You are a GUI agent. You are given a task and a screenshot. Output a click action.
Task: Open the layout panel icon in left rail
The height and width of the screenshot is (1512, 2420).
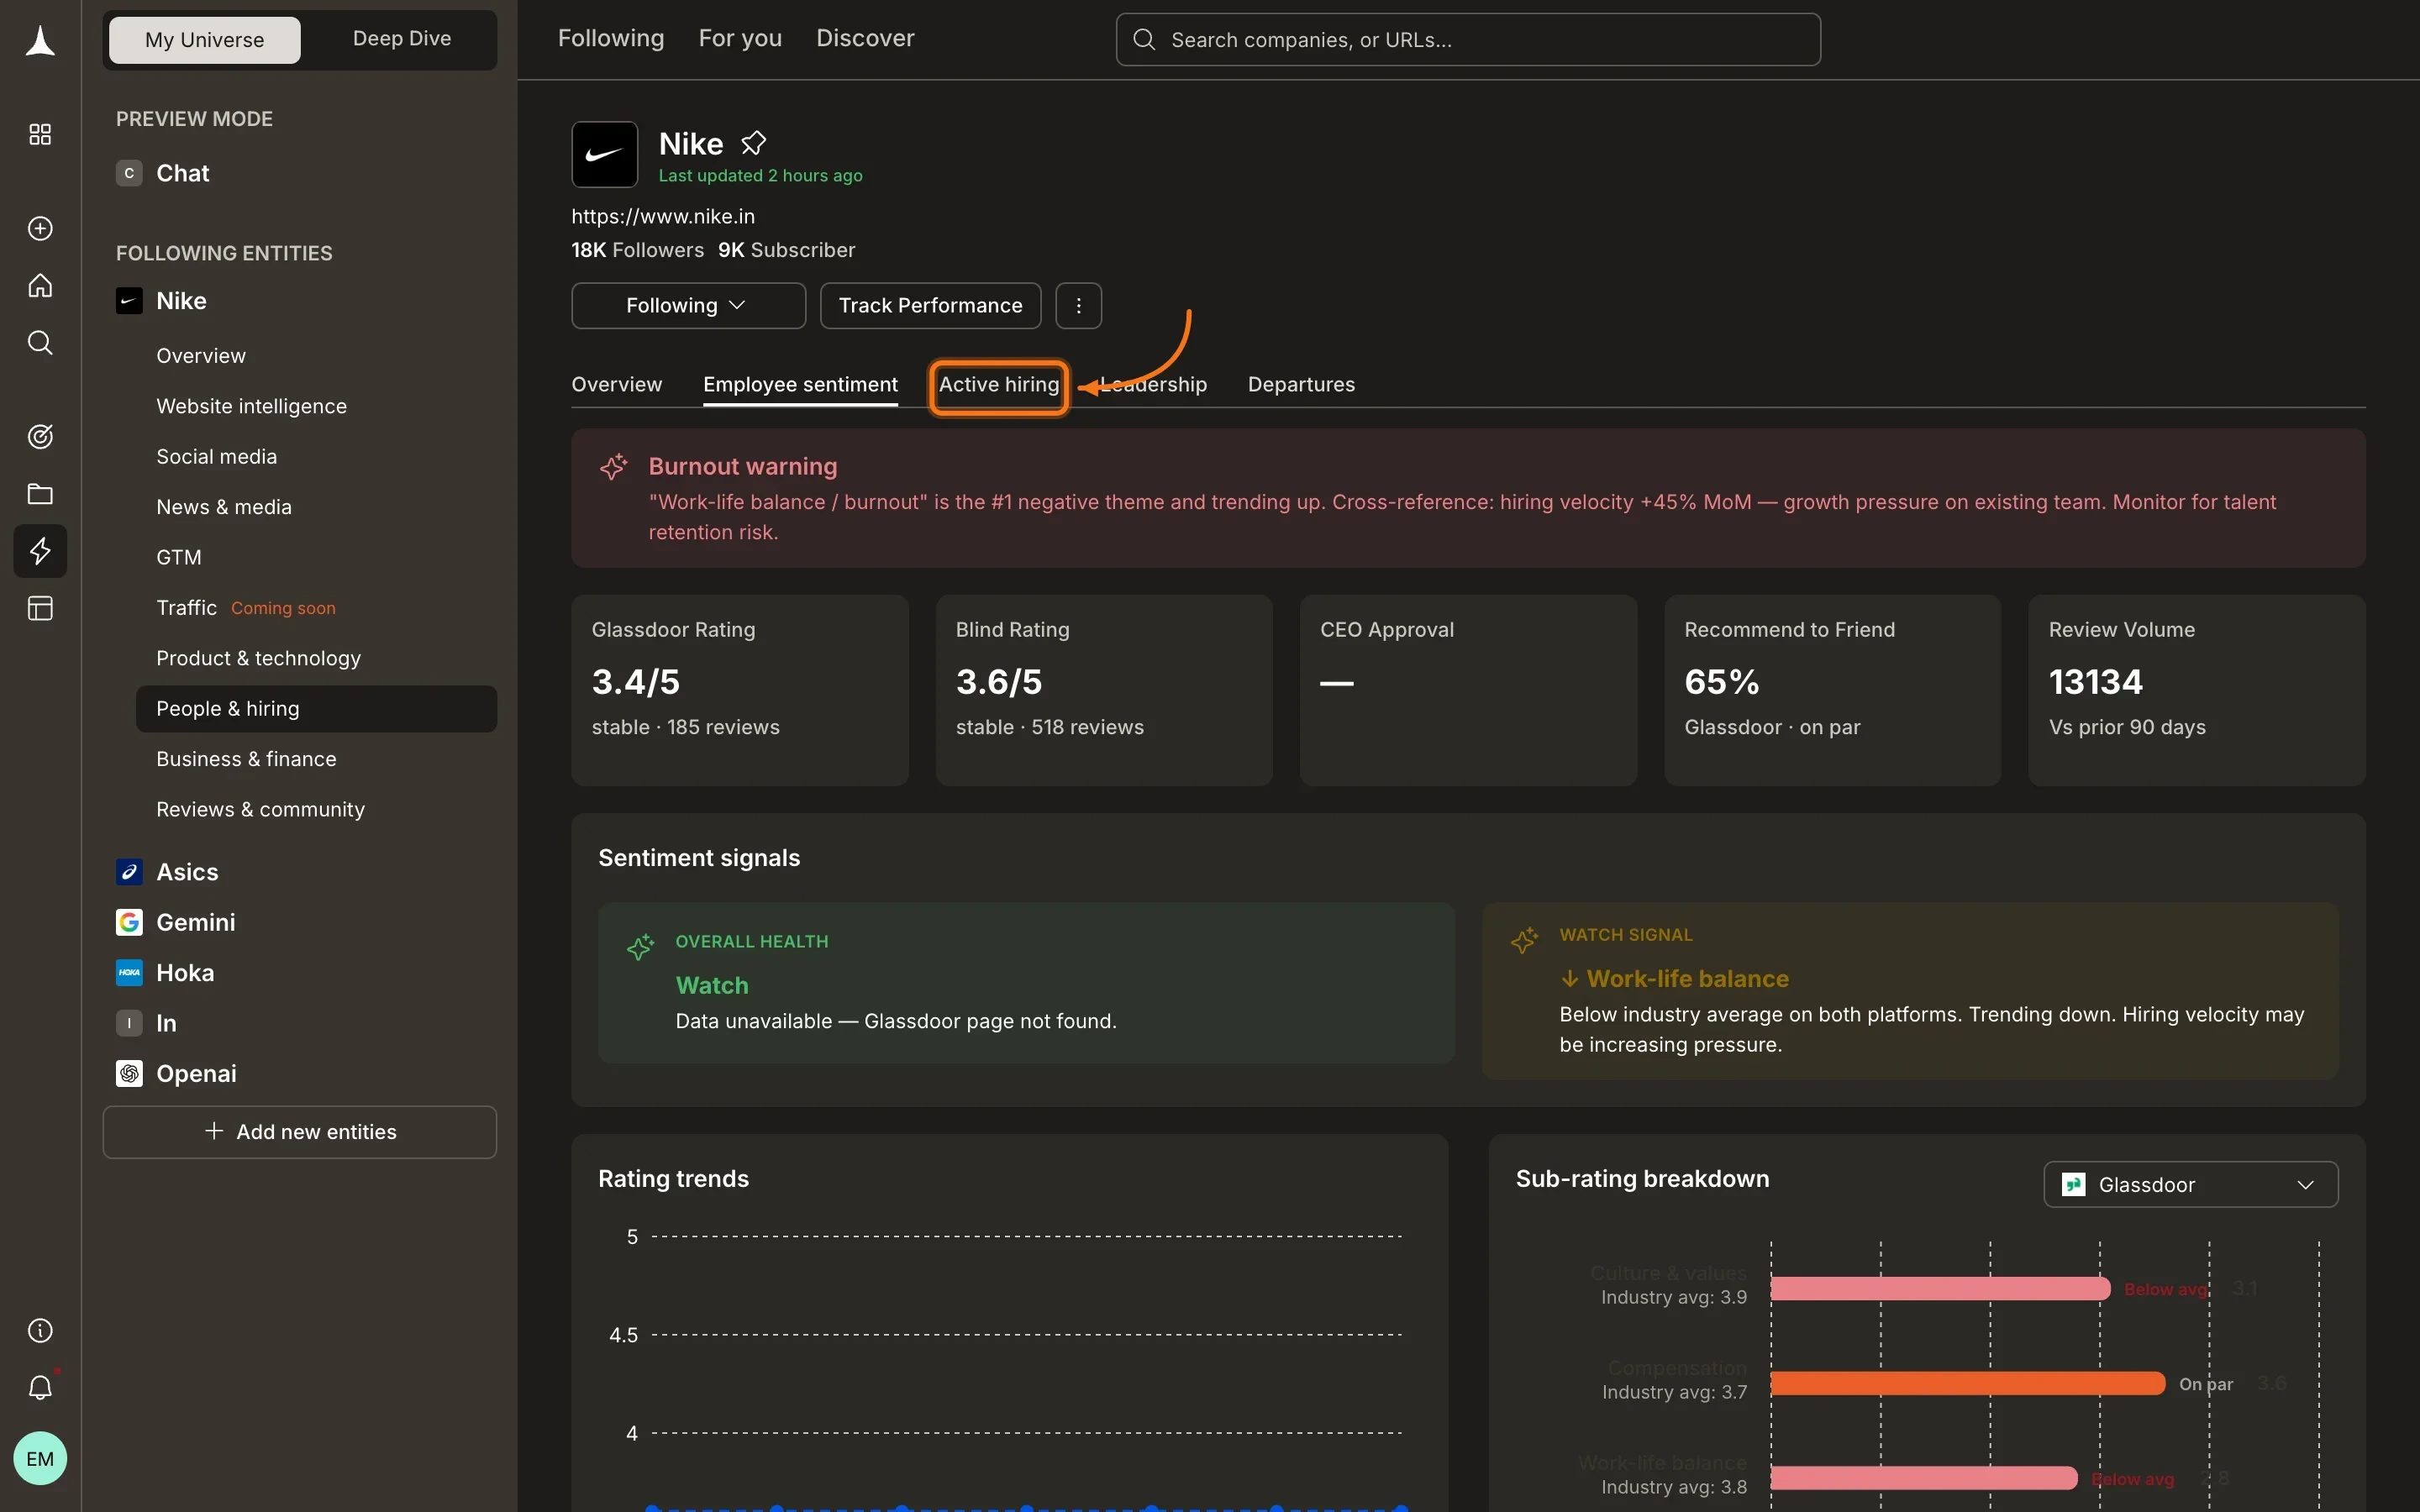(x=40, y=608)
